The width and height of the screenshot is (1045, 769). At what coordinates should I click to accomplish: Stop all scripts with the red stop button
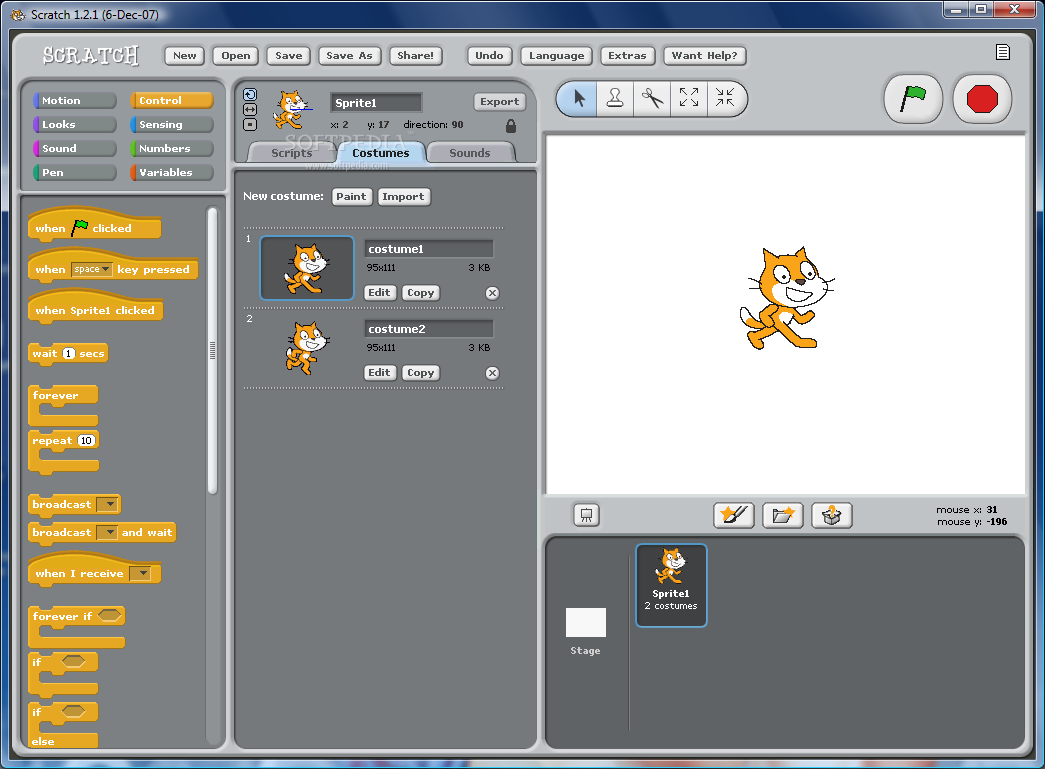(x=982, y=99)
